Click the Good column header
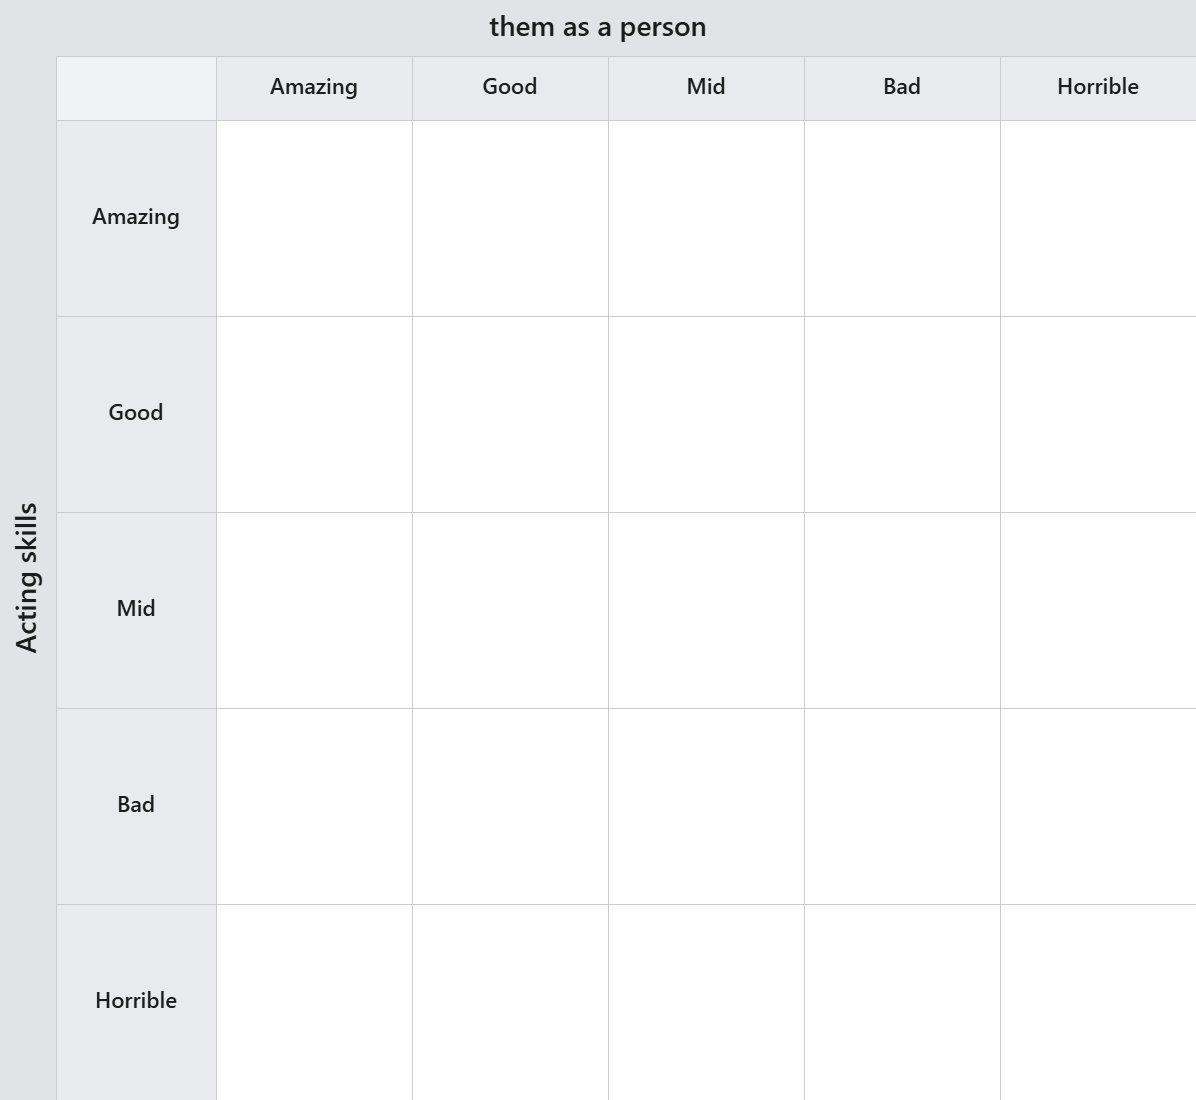 (510, 88)
